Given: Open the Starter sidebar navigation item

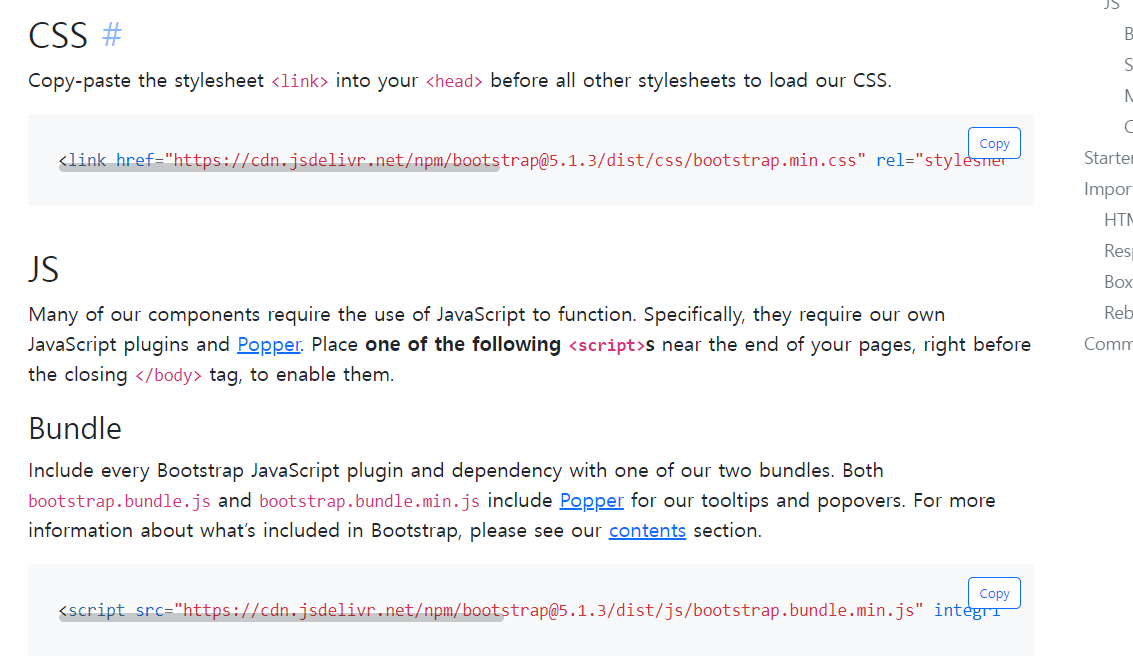Looking at the screenshot, I should [x=1108, y=157].
